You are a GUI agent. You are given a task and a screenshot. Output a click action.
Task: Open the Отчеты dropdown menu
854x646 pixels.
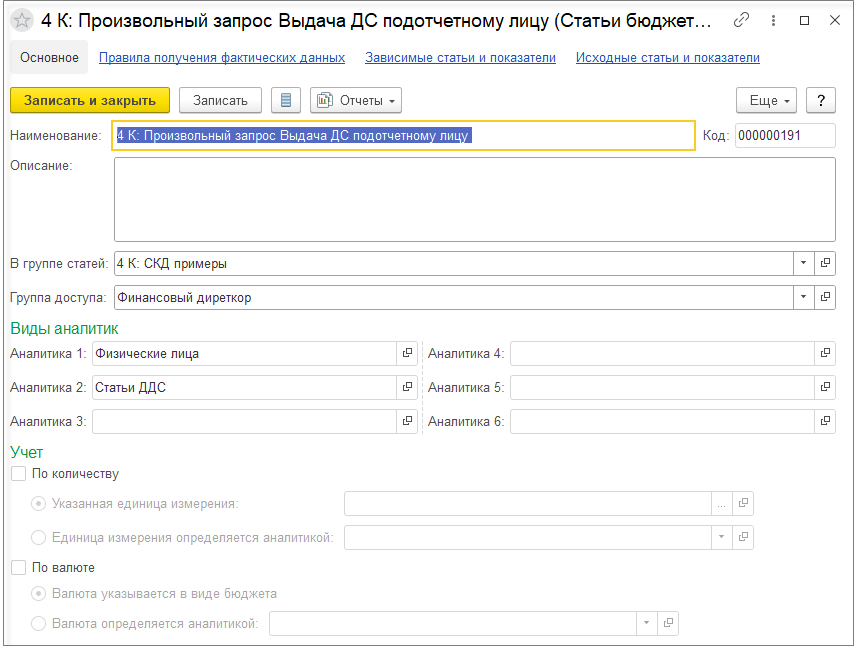pos(356,100)
